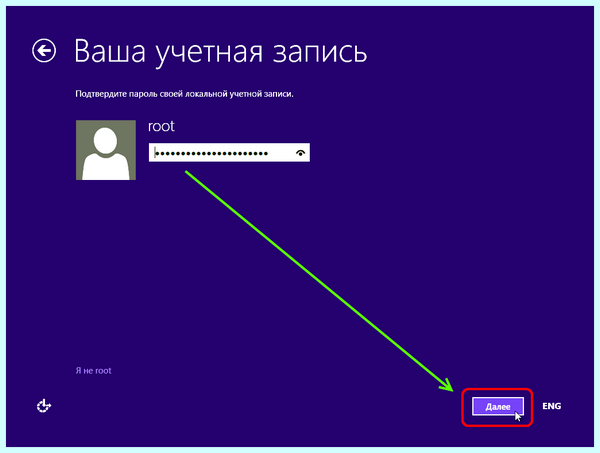
Task: Focus the password input field
Action: [x=229, y=153]
